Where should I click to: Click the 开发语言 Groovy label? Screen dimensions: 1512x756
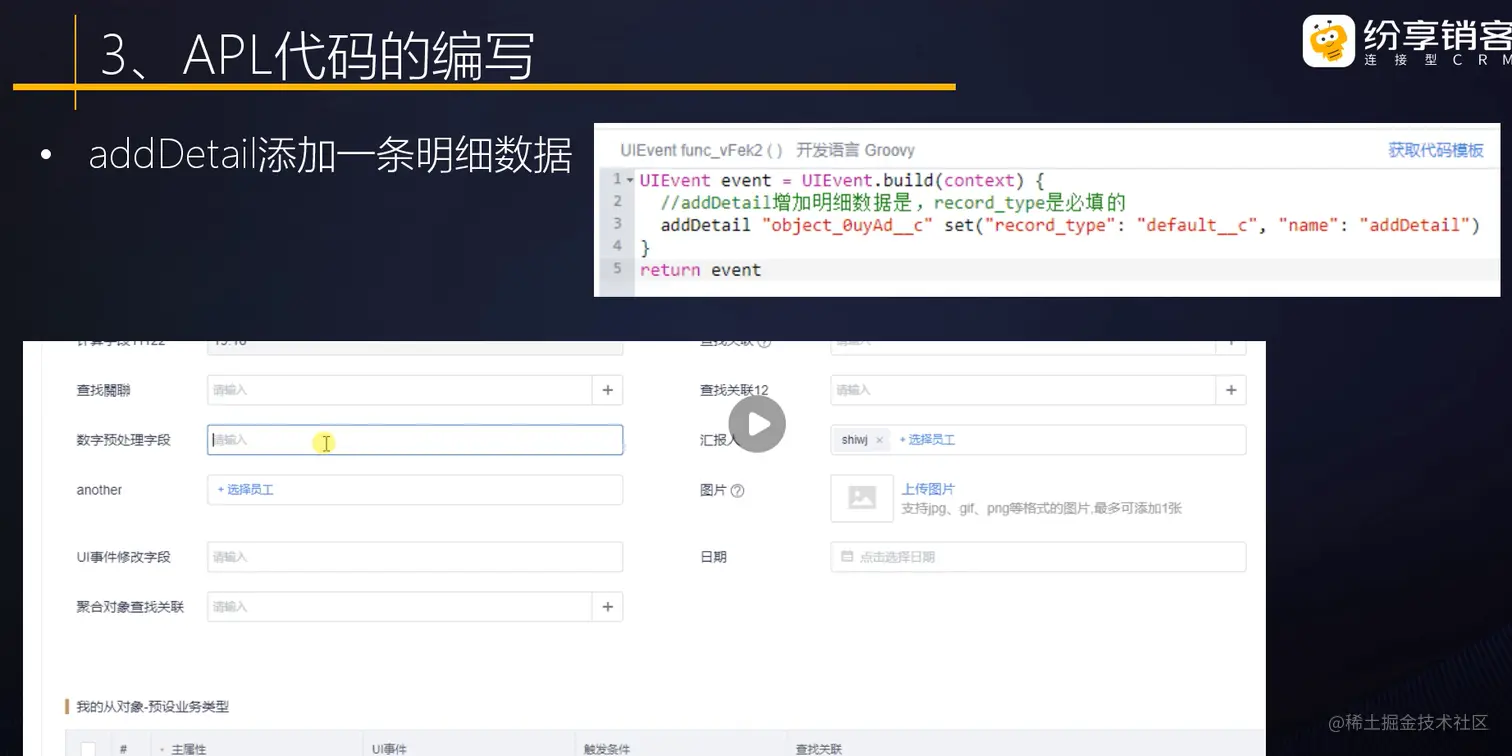[855, 150]
